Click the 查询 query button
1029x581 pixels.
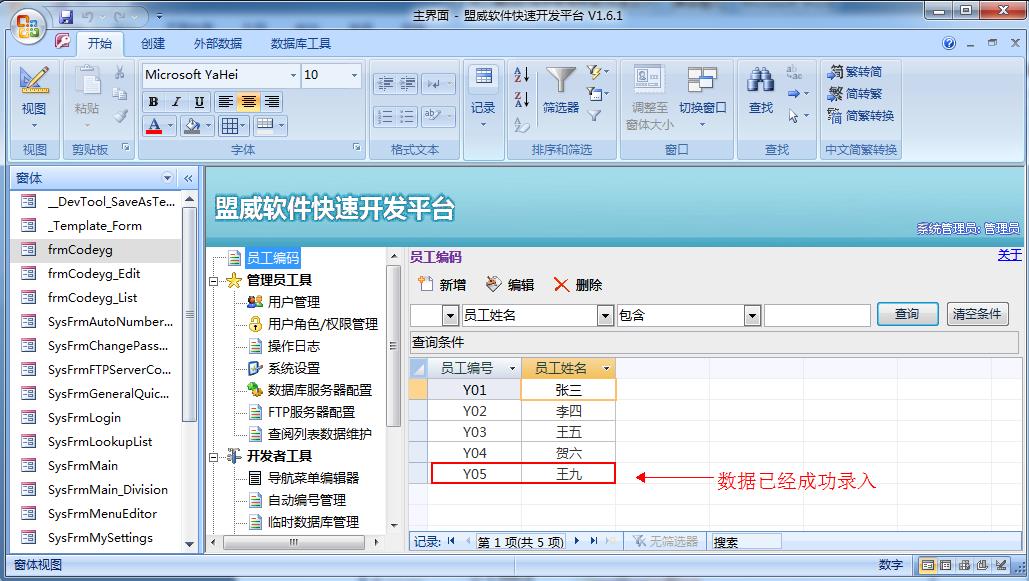point(906,314)
